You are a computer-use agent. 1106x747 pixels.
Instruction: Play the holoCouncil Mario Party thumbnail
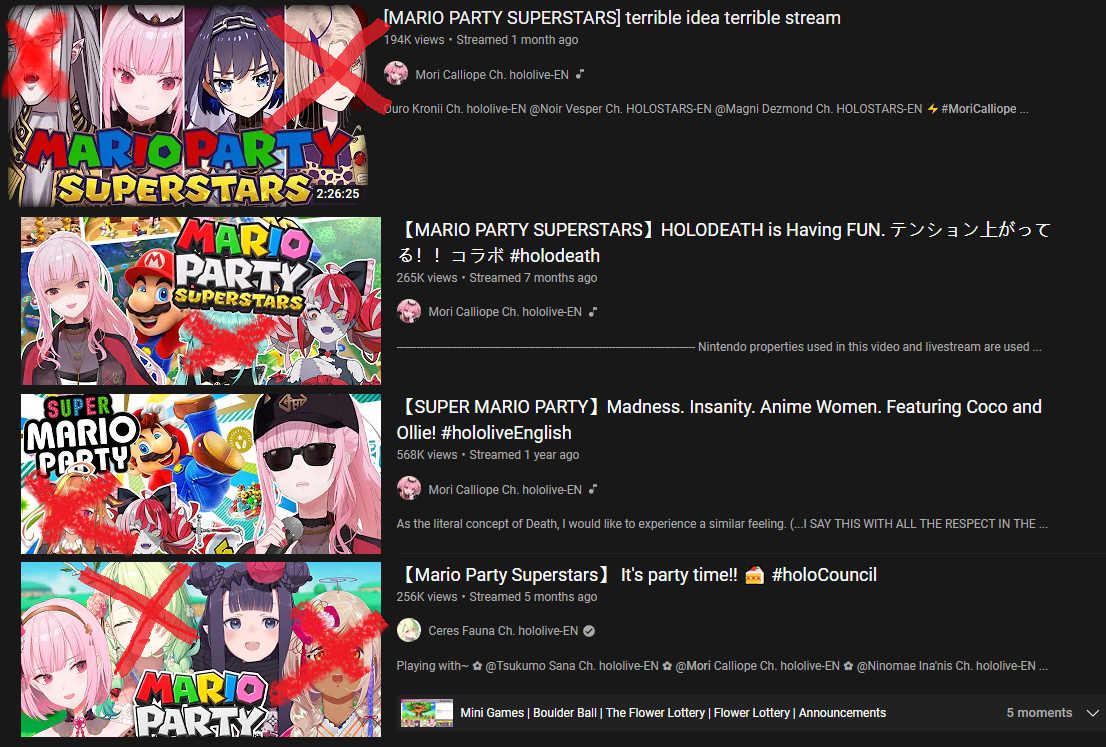click(201, 650)
